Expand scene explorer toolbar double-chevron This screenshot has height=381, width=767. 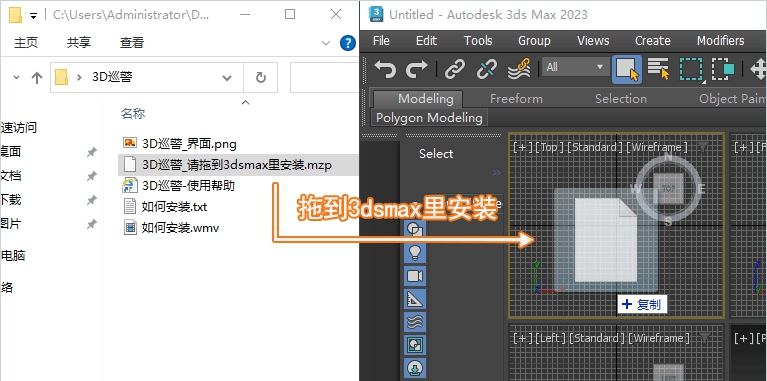point(496,172)
